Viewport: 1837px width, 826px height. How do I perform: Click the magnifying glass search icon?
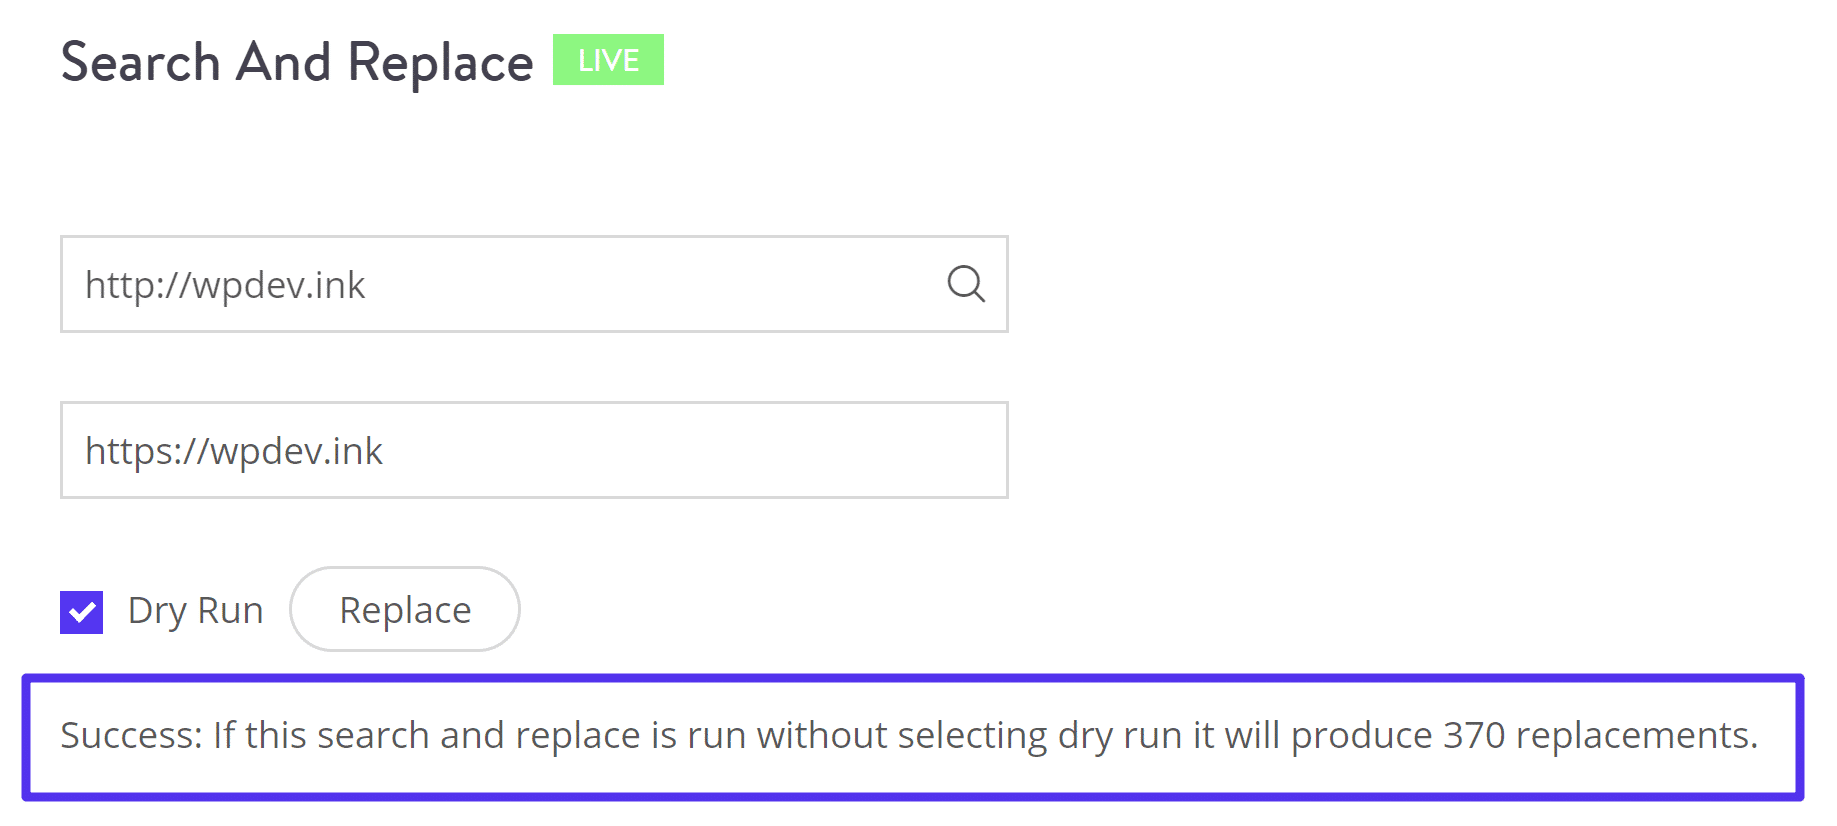coord(966,284)
